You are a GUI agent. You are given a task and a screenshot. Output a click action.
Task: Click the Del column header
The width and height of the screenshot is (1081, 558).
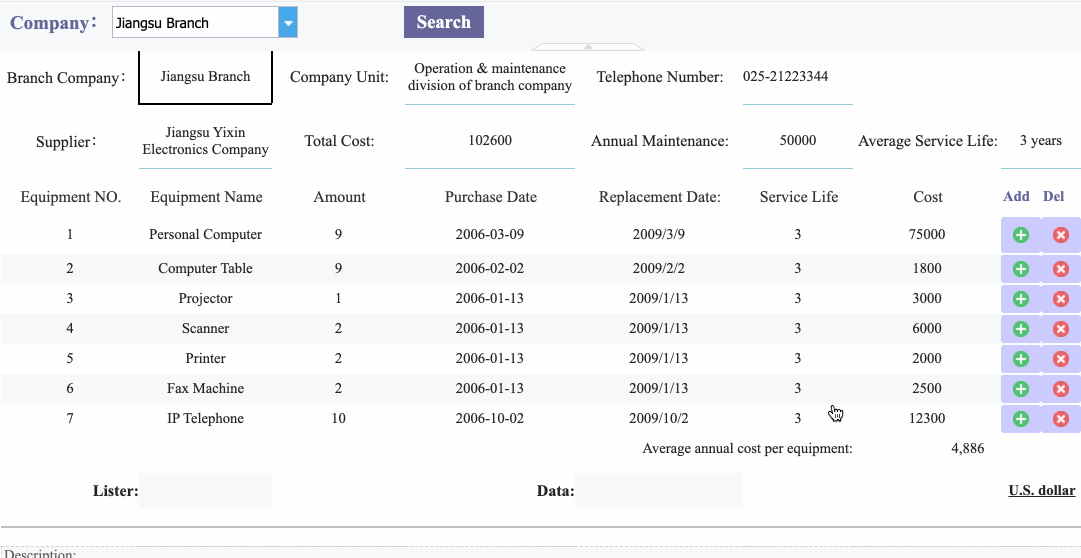point(1053,197)
